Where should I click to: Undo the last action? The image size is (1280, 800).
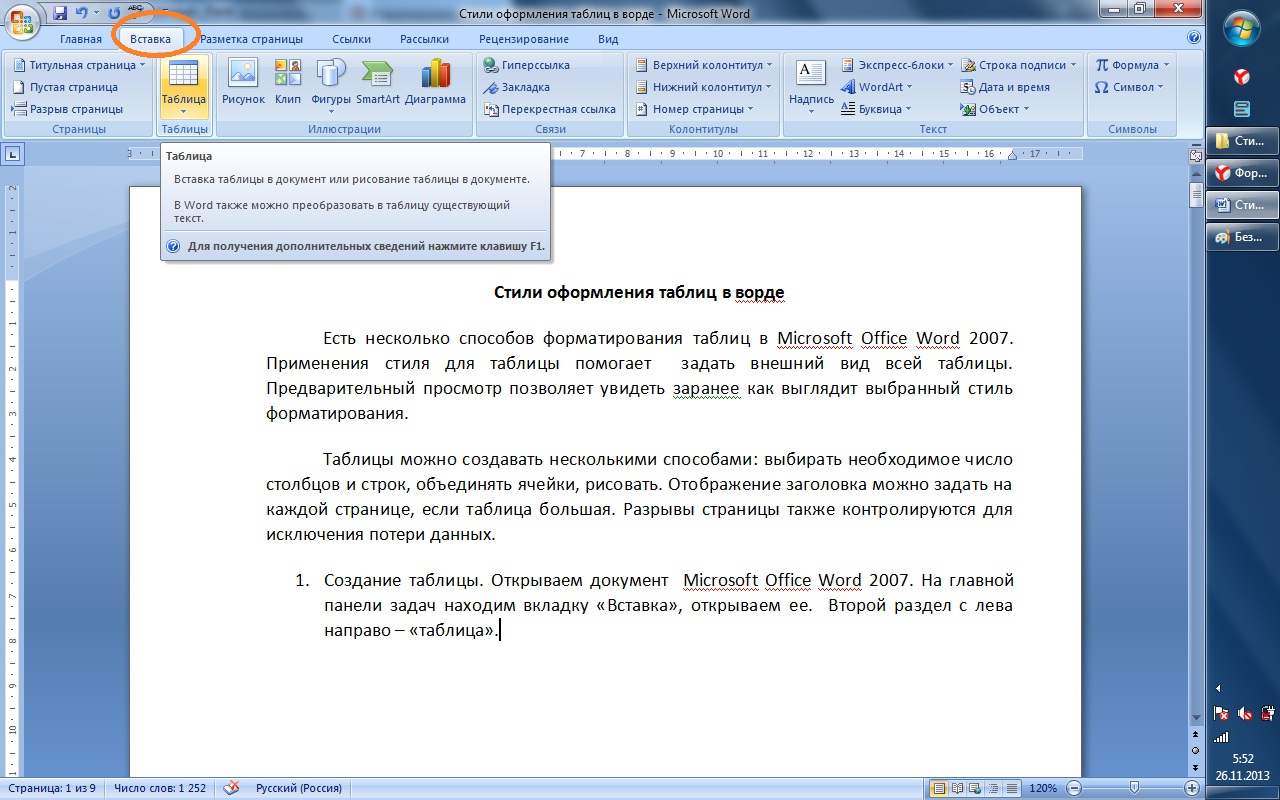pyautogui.click(x=83, y=13)
